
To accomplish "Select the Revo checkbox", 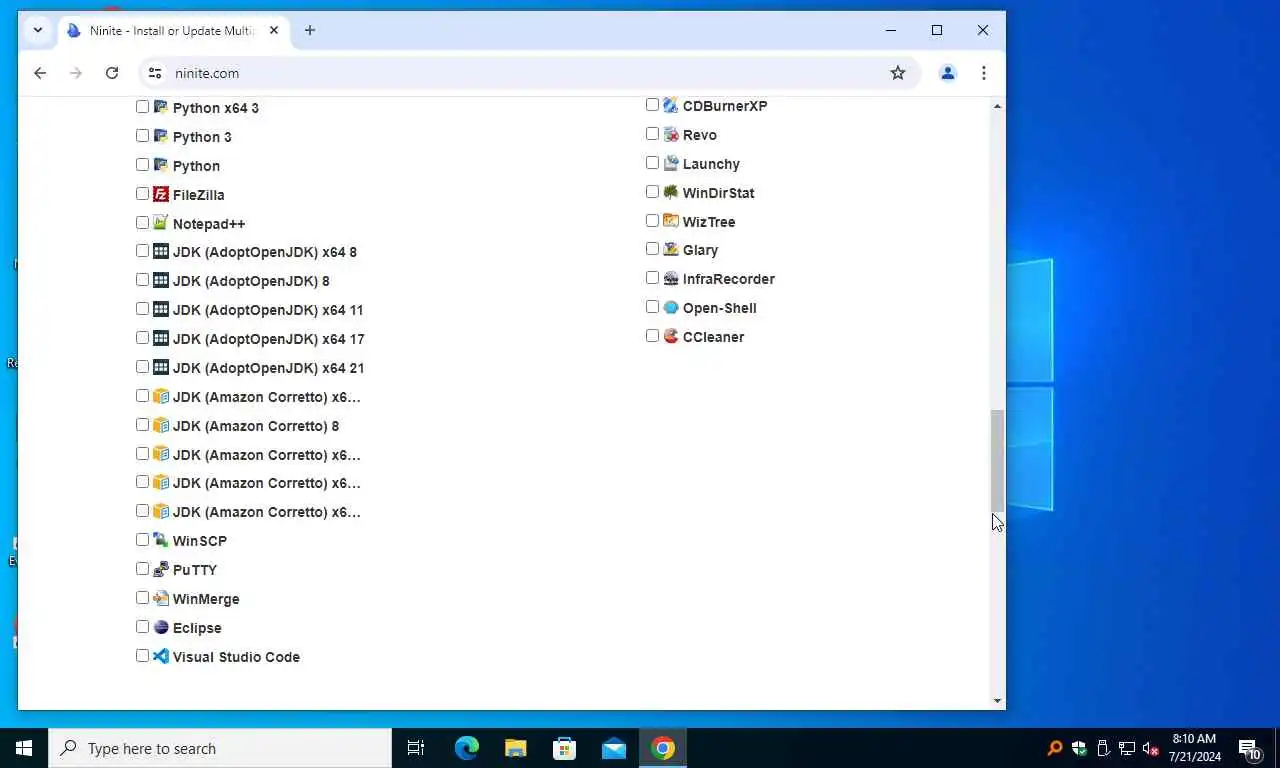I will pyautogui.click(x=652, y=134).
